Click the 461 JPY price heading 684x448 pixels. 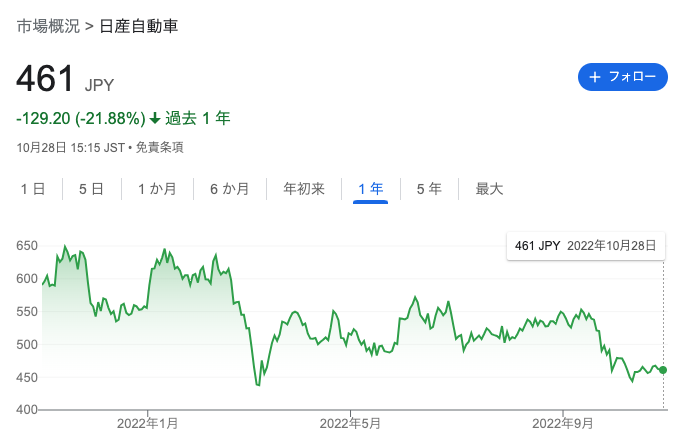(65, 79)
